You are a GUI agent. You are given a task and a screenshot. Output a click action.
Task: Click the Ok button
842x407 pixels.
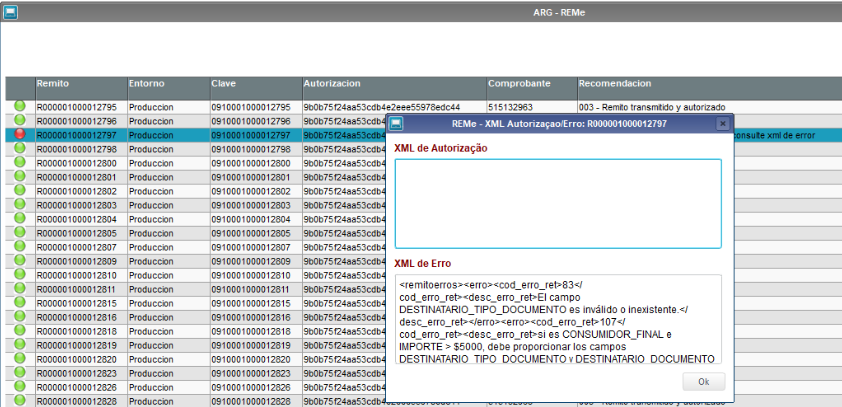[x=703, y=382]
